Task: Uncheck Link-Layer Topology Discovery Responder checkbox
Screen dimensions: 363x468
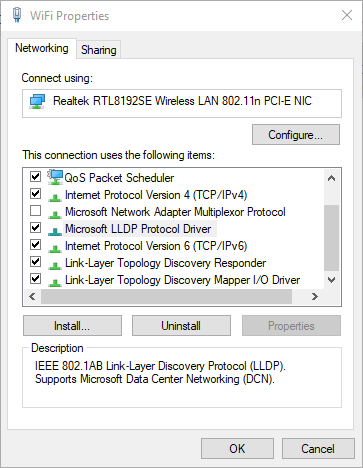Action: click(x=35, y=262)
